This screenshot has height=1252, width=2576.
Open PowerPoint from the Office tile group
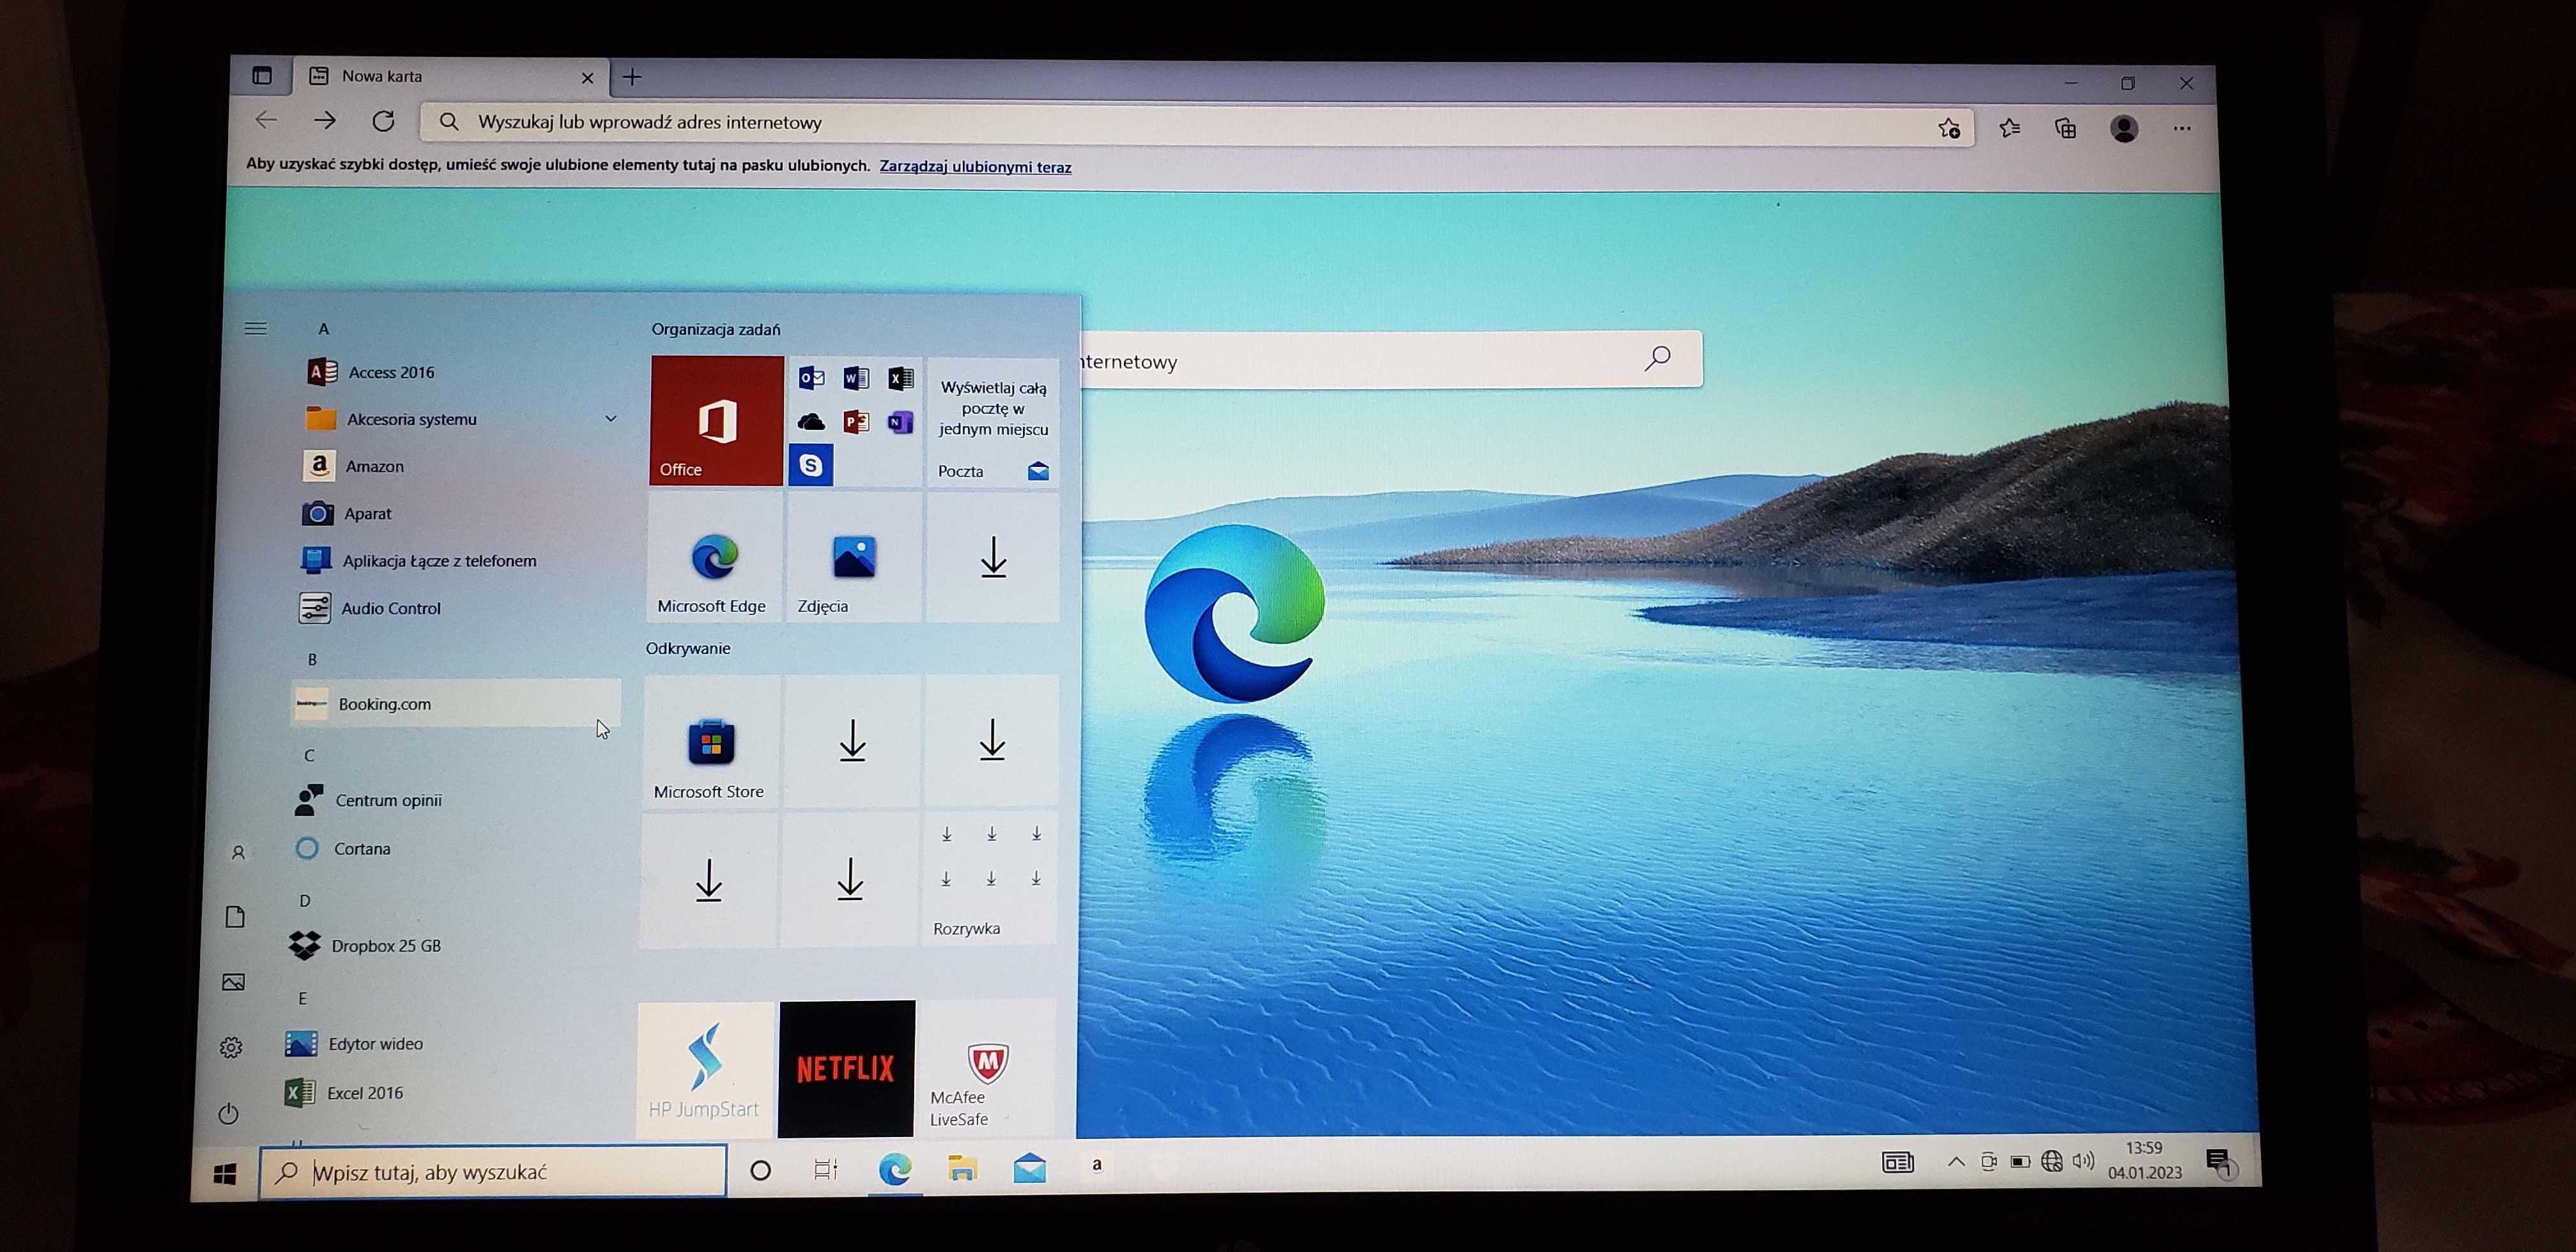pos(856,422)
